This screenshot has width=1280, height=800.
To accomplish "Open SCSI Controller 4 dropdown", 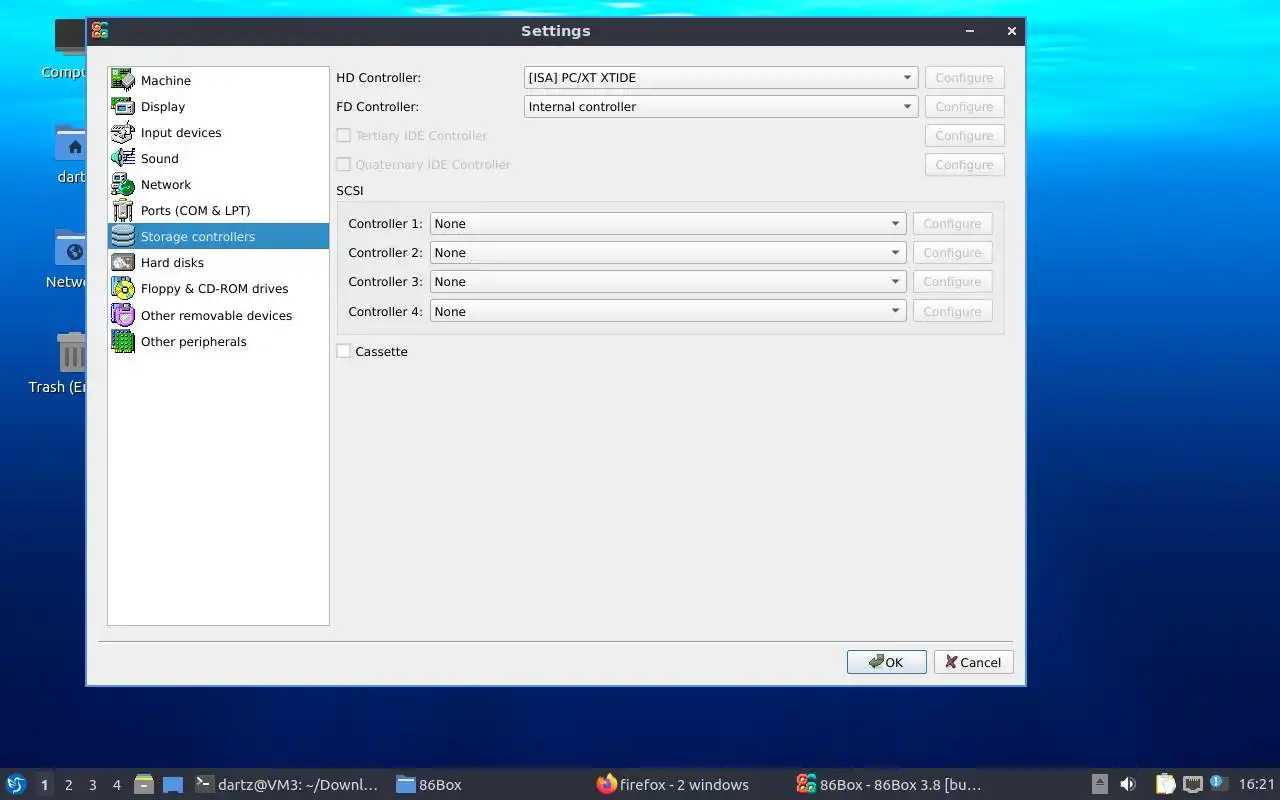I will pyautogui.click(x=668, y=311).
